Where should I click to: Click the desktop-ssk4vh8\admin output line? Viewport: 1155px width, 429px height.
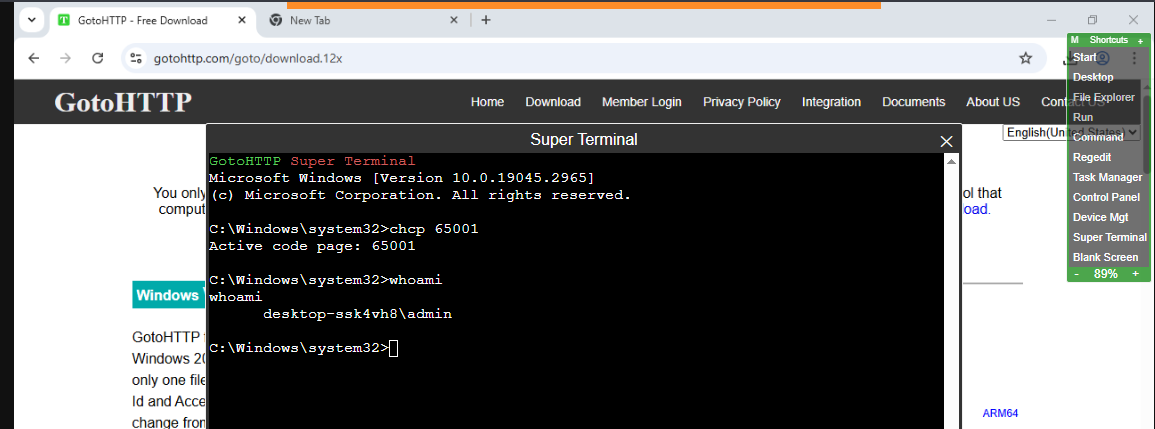coord(357,314)
